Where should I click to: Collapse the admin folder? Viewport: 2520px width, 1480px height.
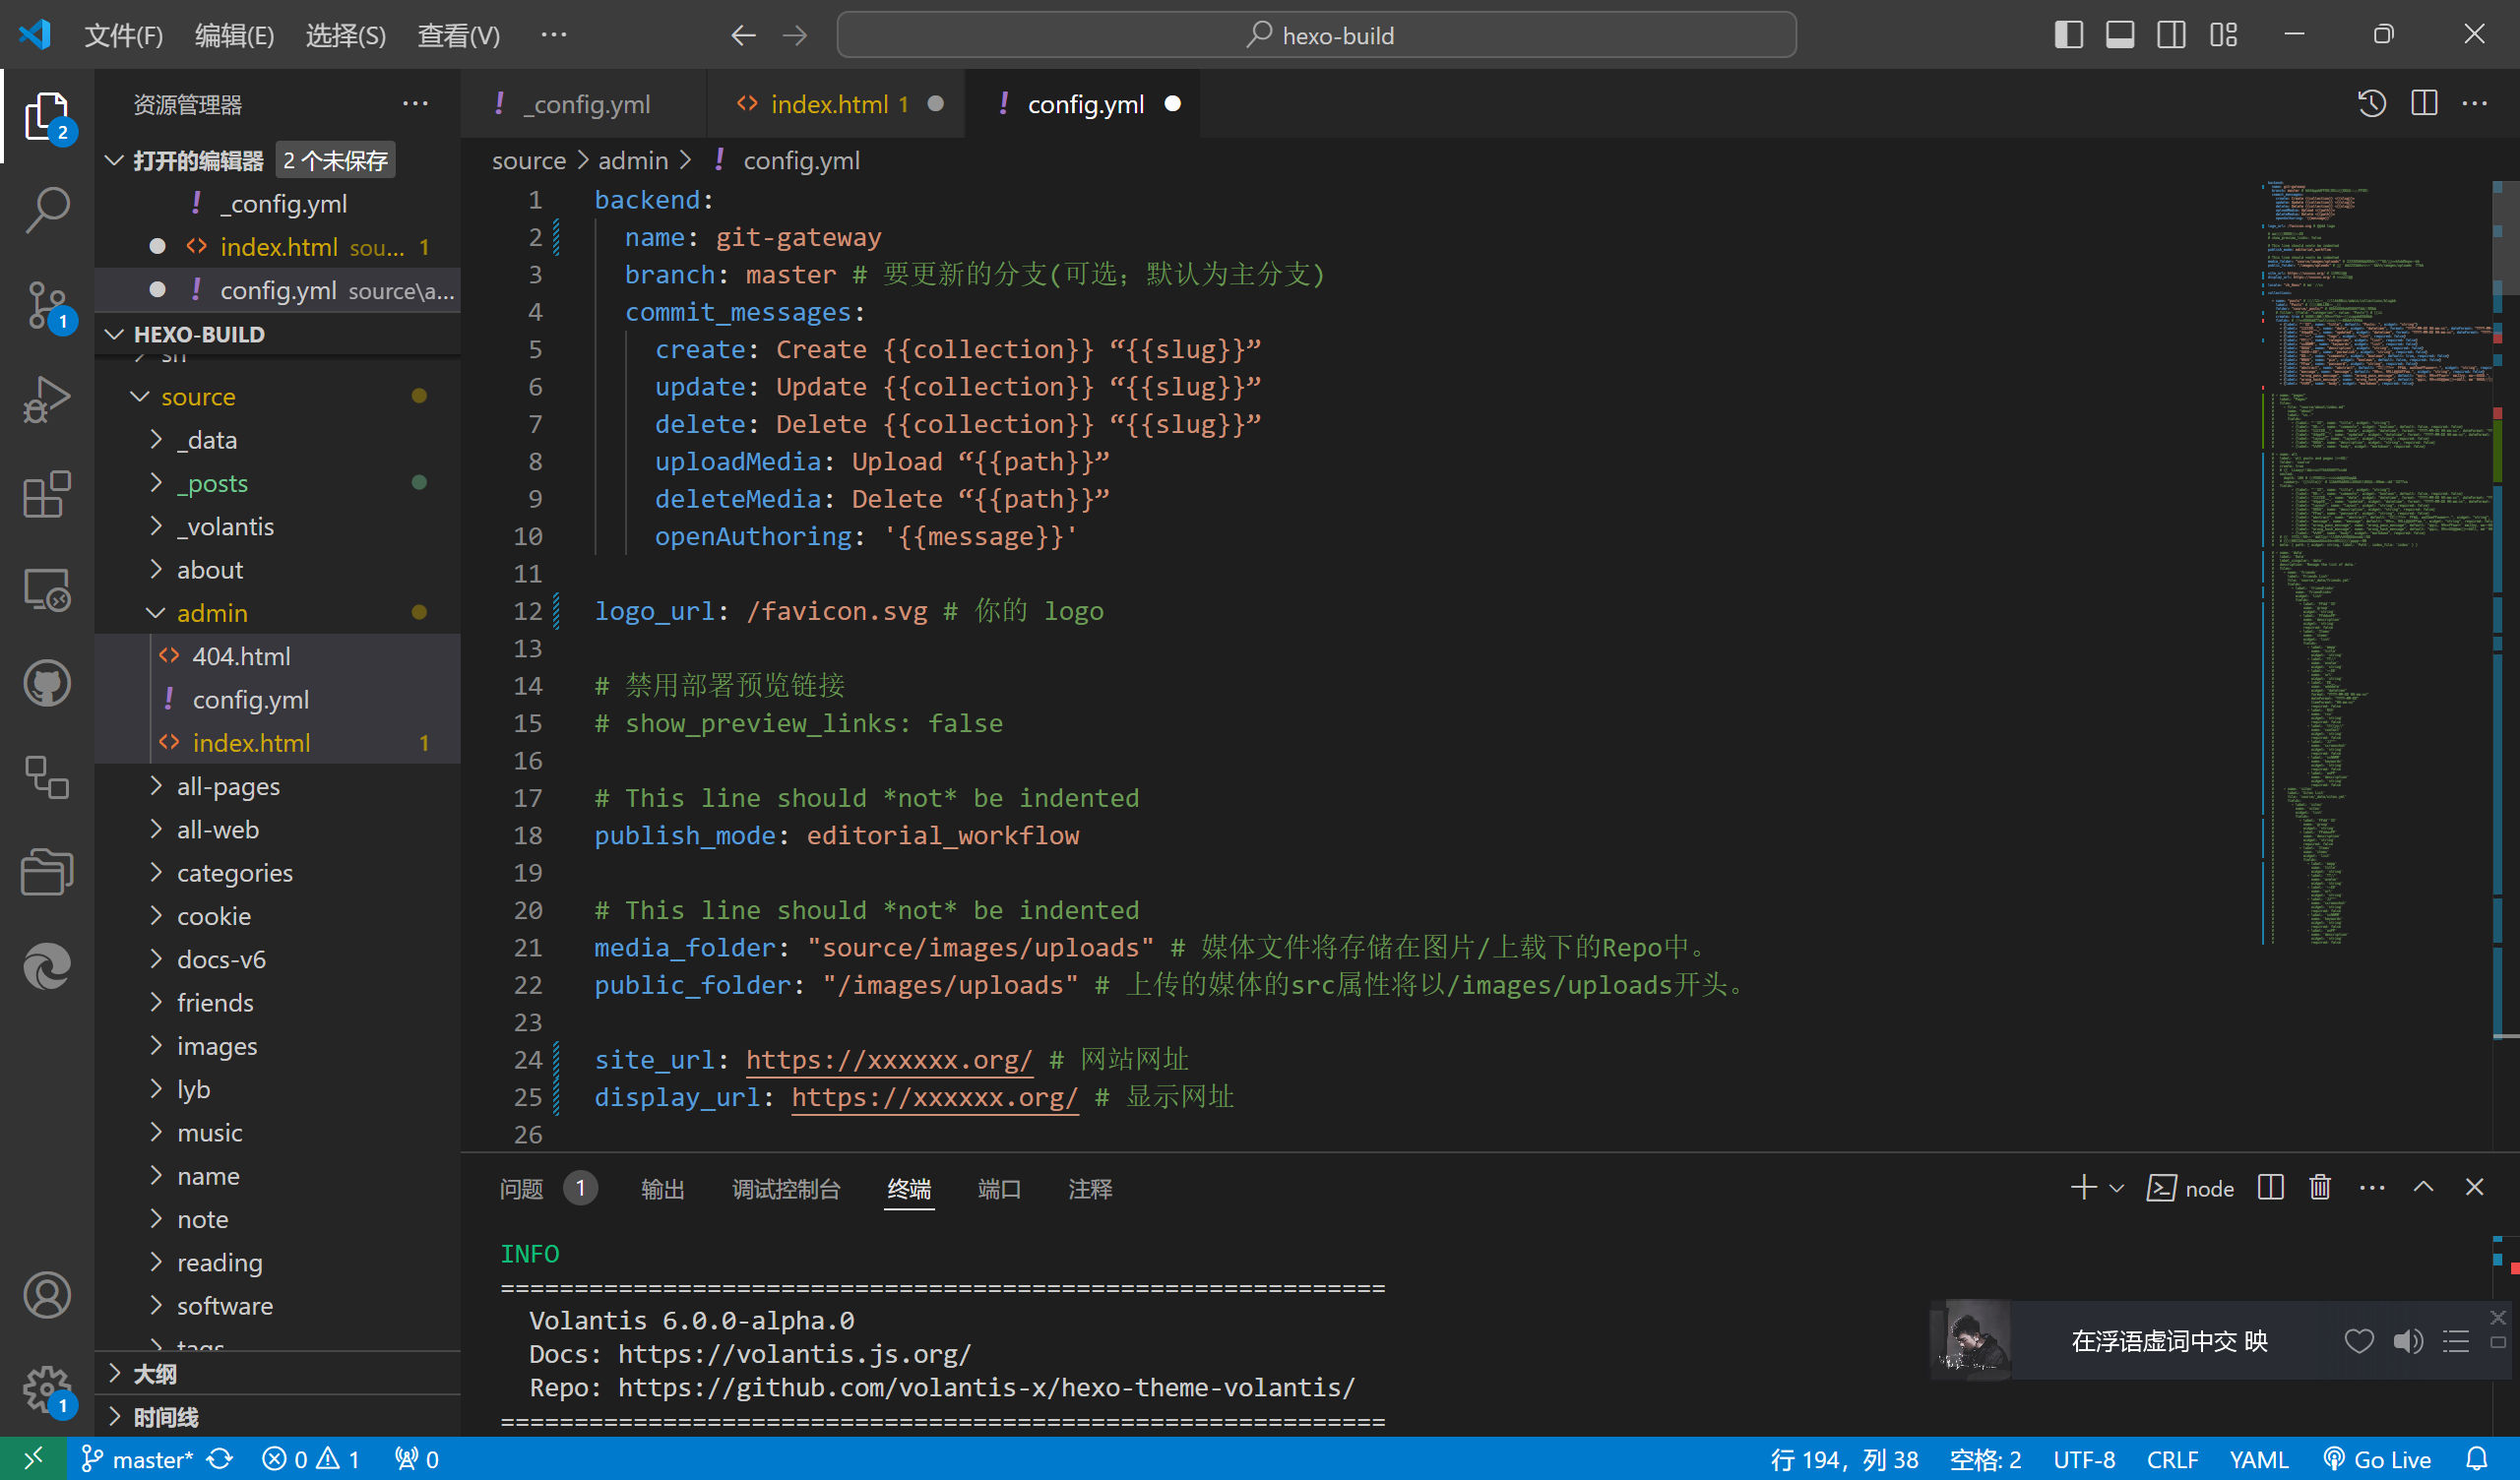coord(211,613)
